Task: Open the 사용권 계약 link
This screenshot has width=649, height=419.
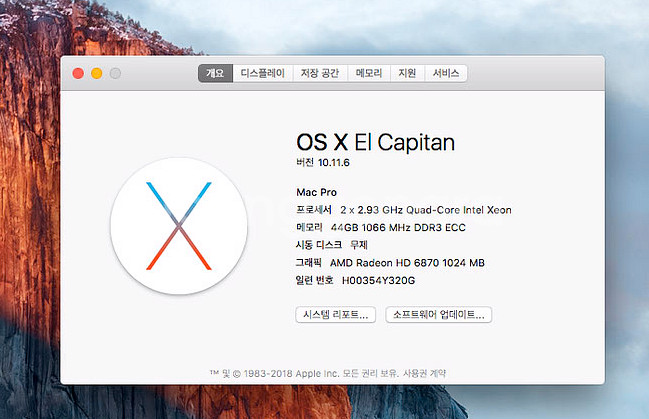Action: coord(426,373)
